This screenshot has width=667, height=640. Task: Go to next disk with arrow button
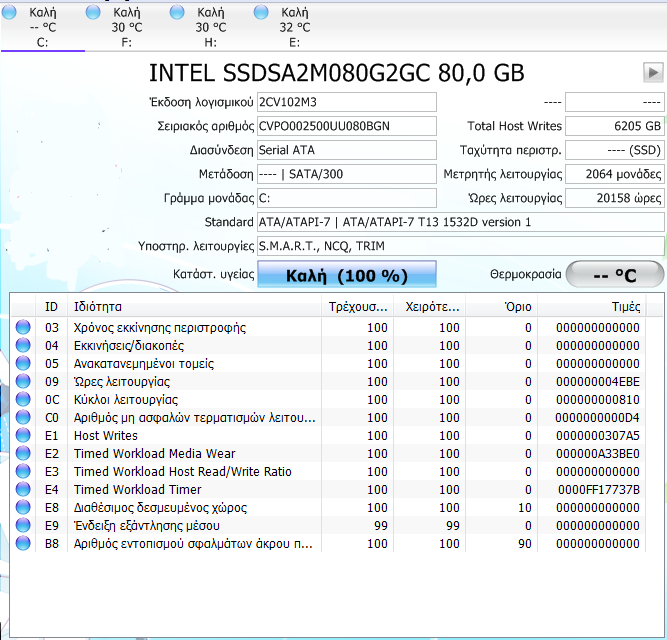(x=653, y=72)
